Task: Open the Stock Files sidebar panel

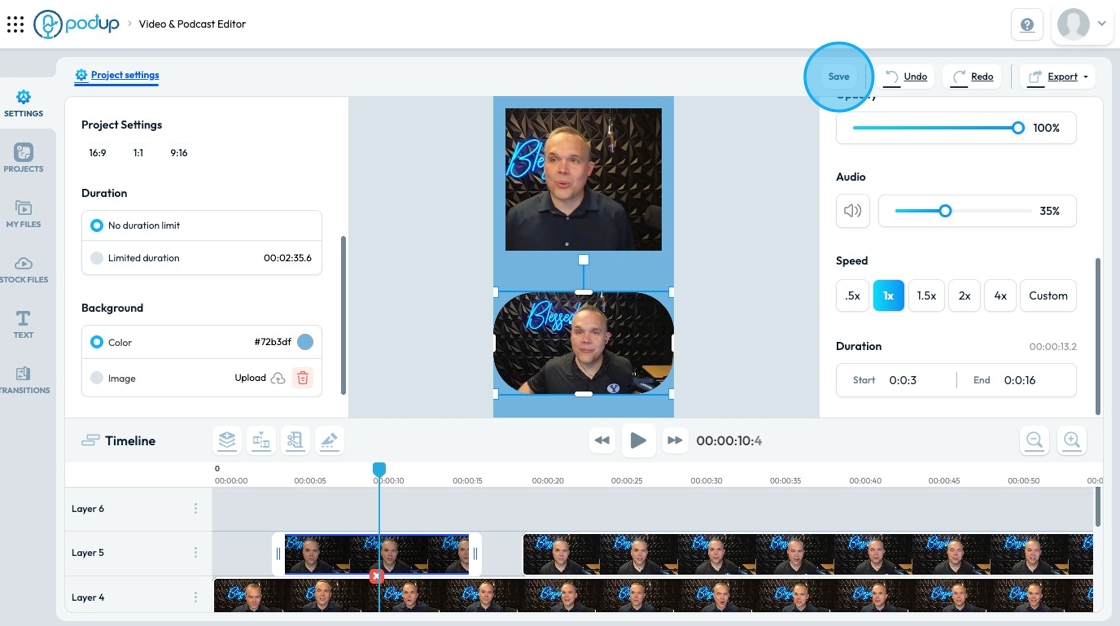Action: tap(24, 269)
